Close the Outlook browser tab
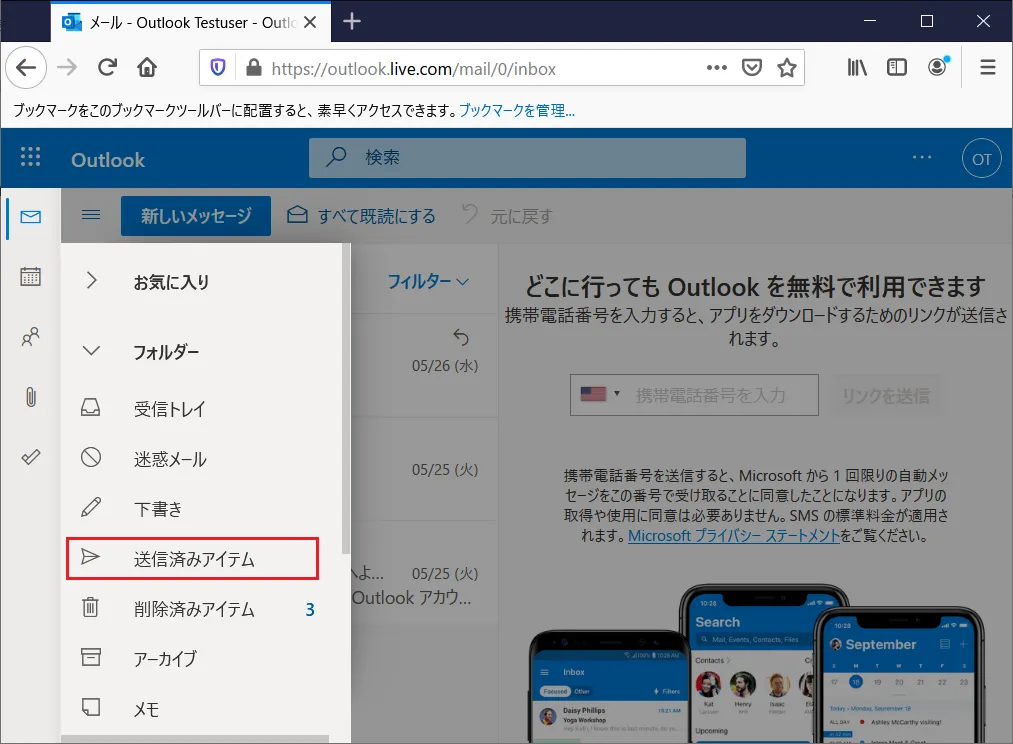The height and width of the screenshot is (744, 1013). 310,23
